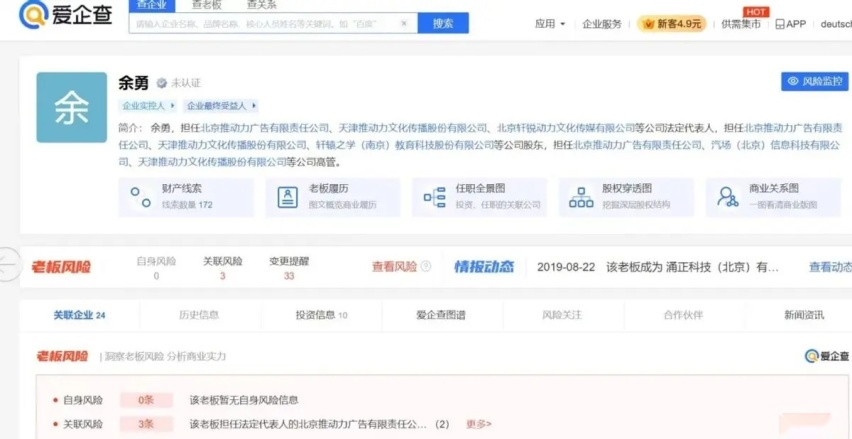Open 汽场（北京）信息科技有限公司 link
The width and height of the screenshot is (852, 439).
tap(480, 153)
